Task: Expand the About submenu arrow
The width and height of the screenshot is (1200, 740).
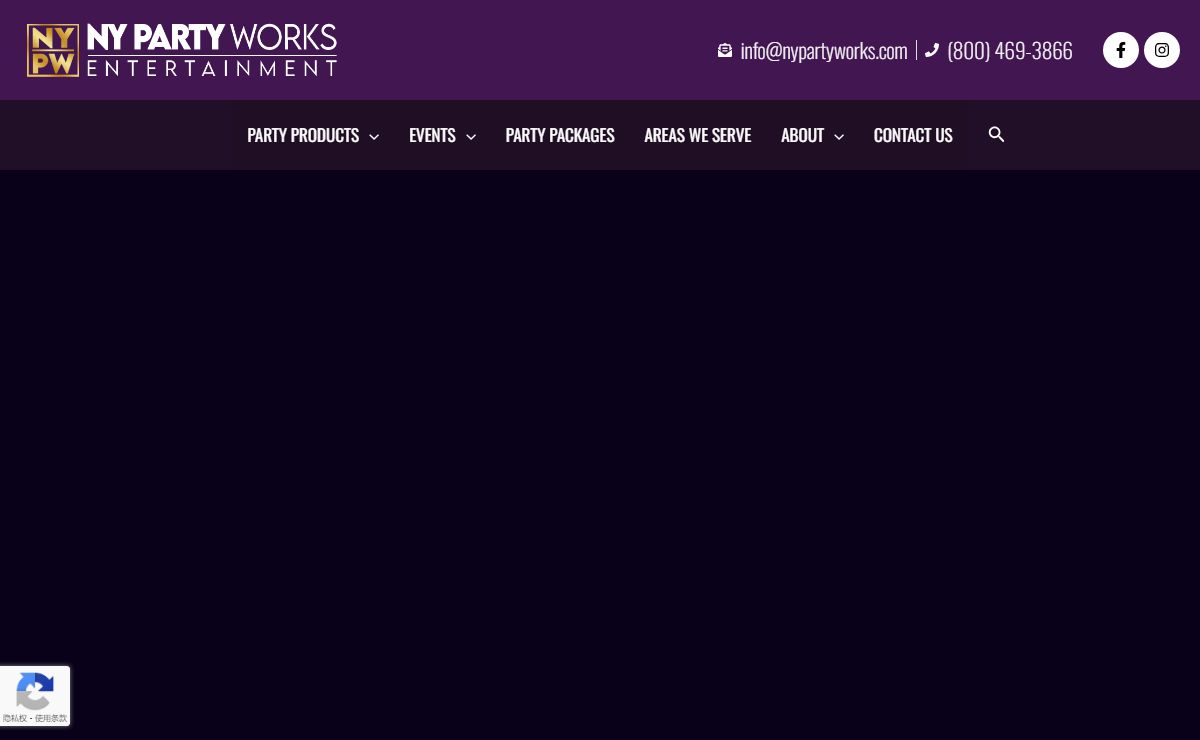Action: (x=838, y=136)
